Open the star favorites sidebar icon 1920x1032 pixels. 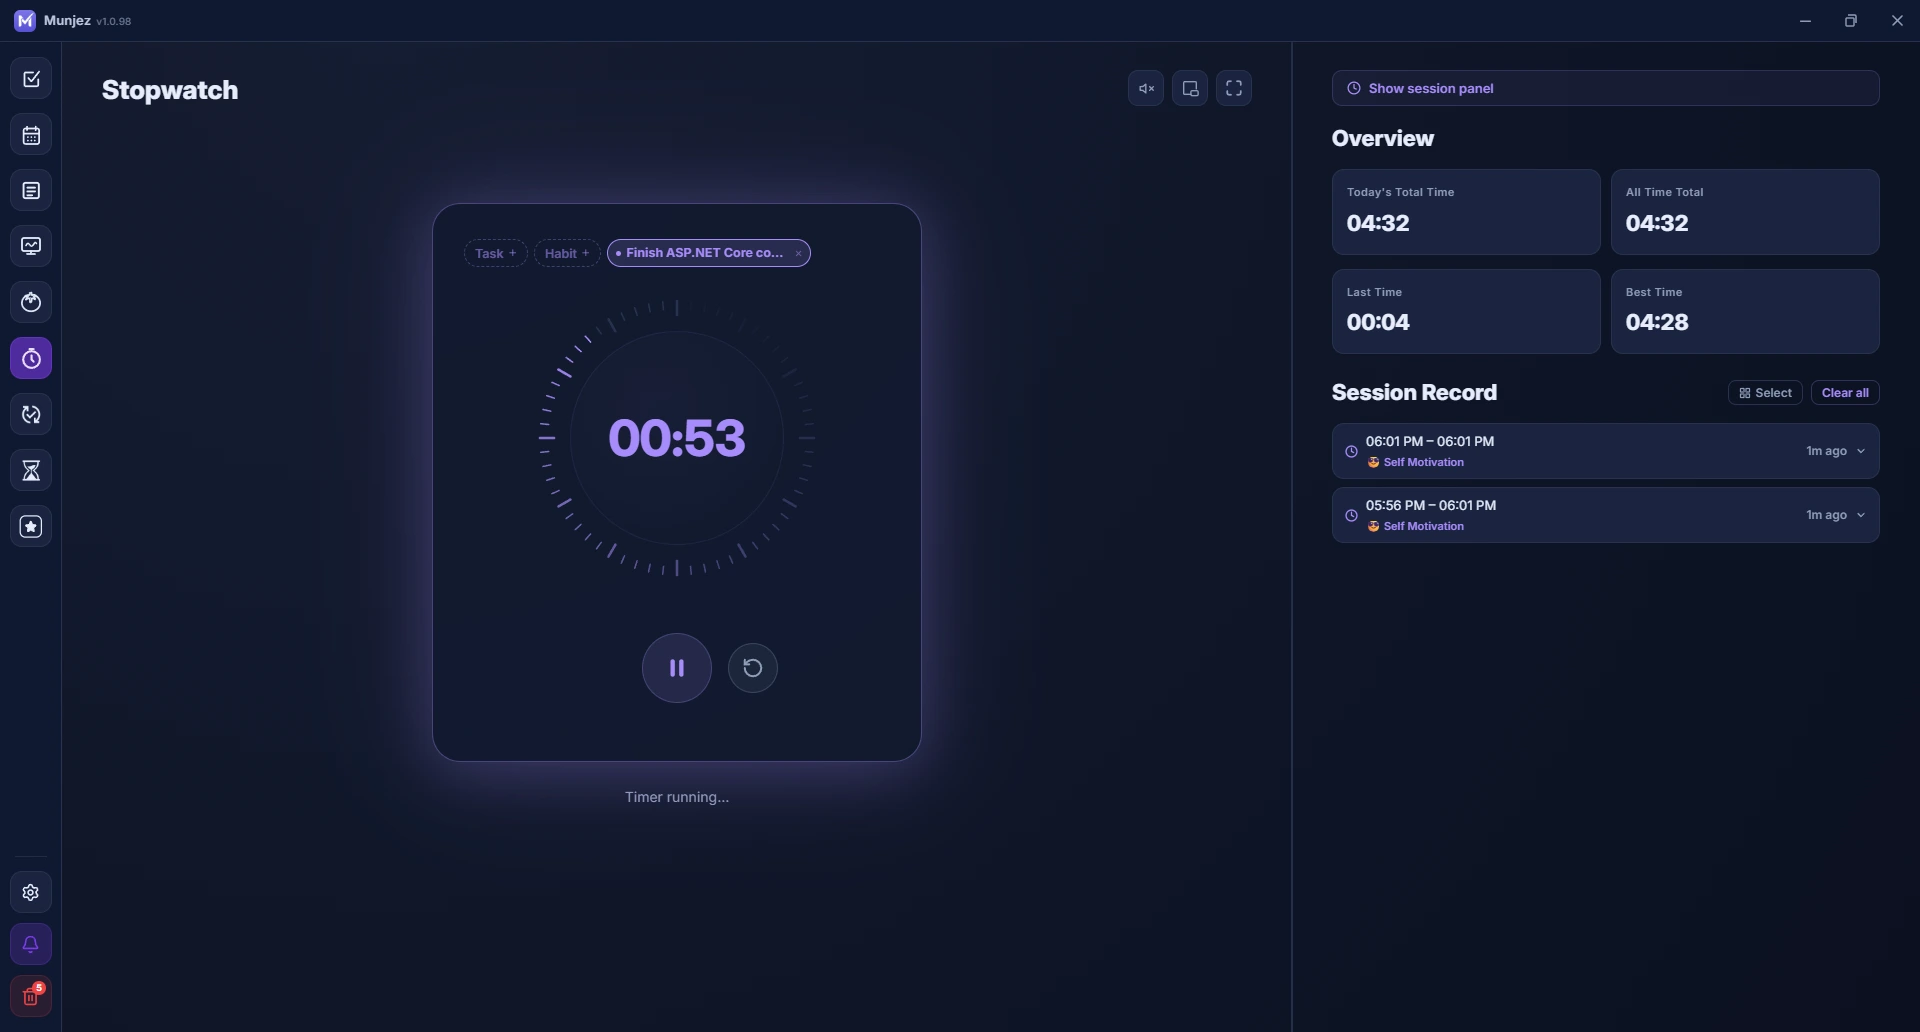pyautogui.click(x=31, y=526)
